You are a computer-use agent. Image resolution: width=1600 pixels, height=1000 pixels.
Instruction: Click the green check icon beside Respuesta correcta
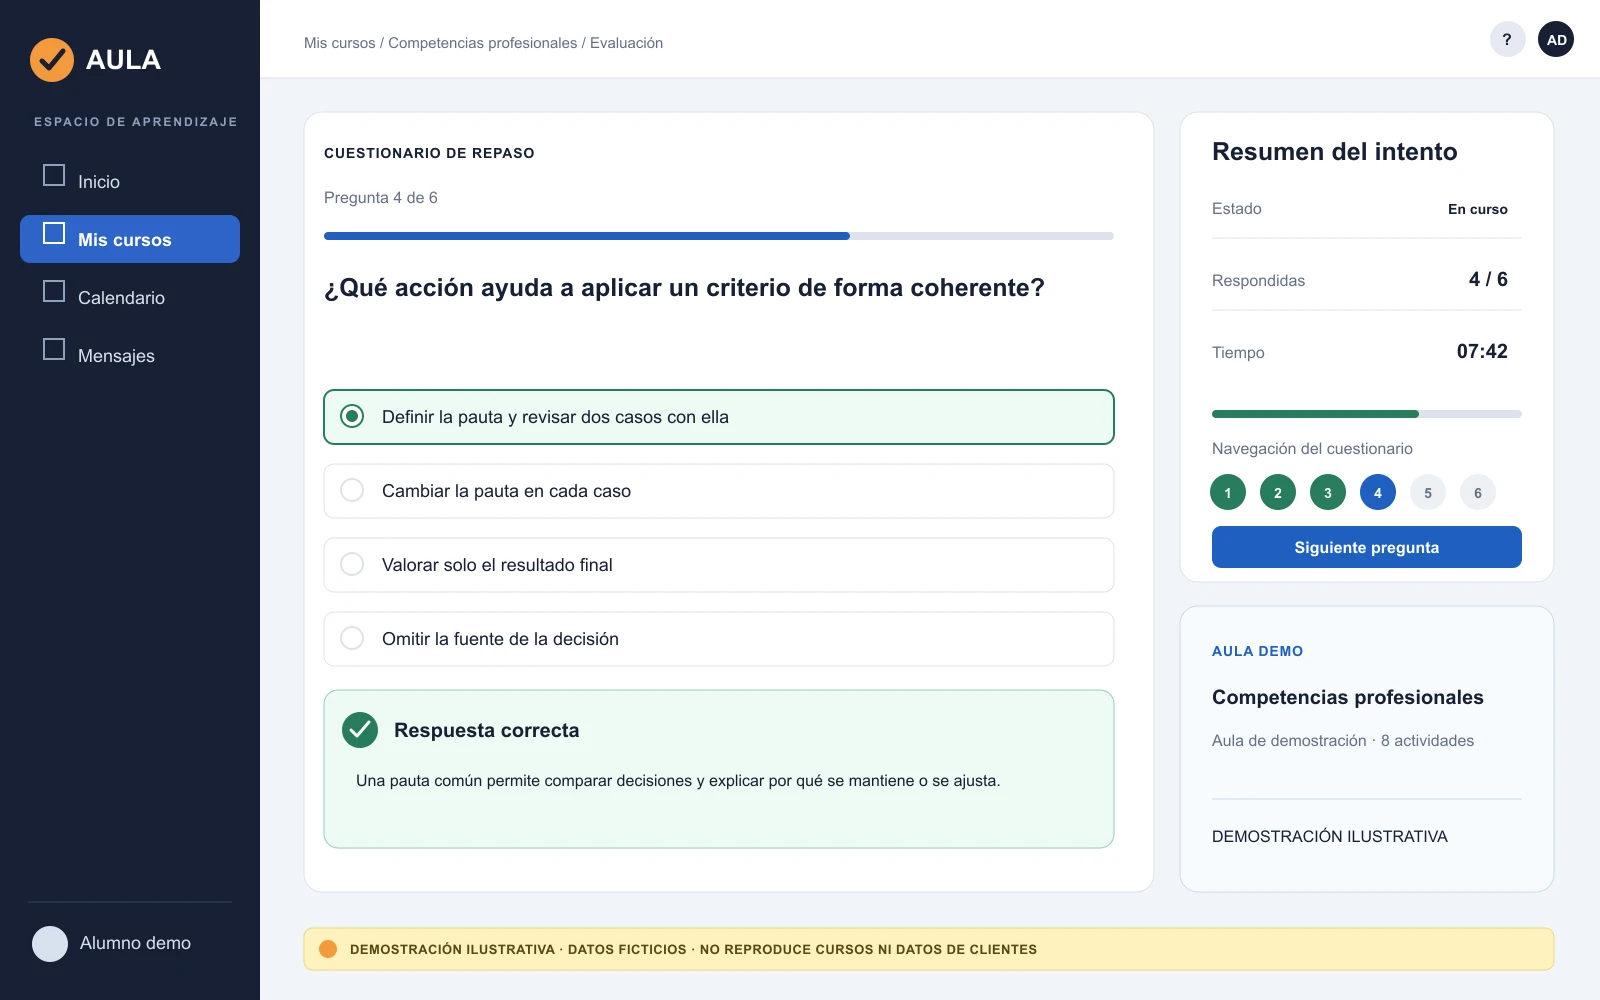click(360, 730)
